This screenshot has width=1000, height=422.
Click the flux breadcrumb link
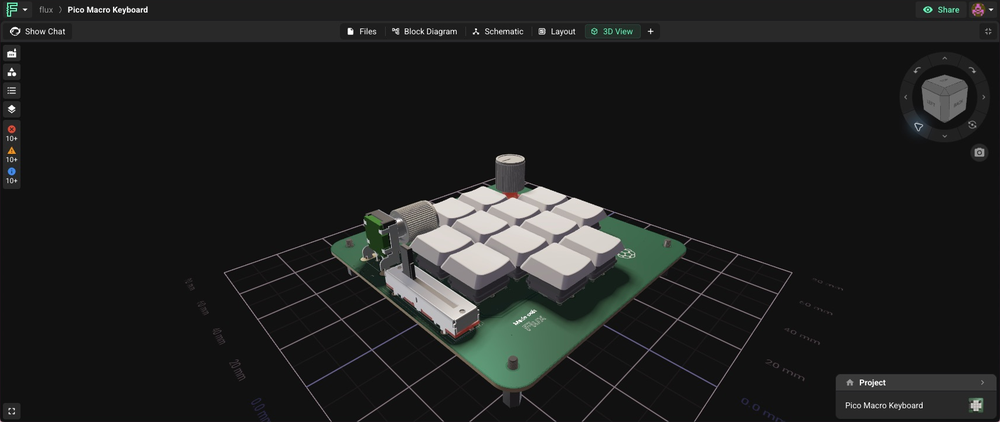click(x=46, y=10)
